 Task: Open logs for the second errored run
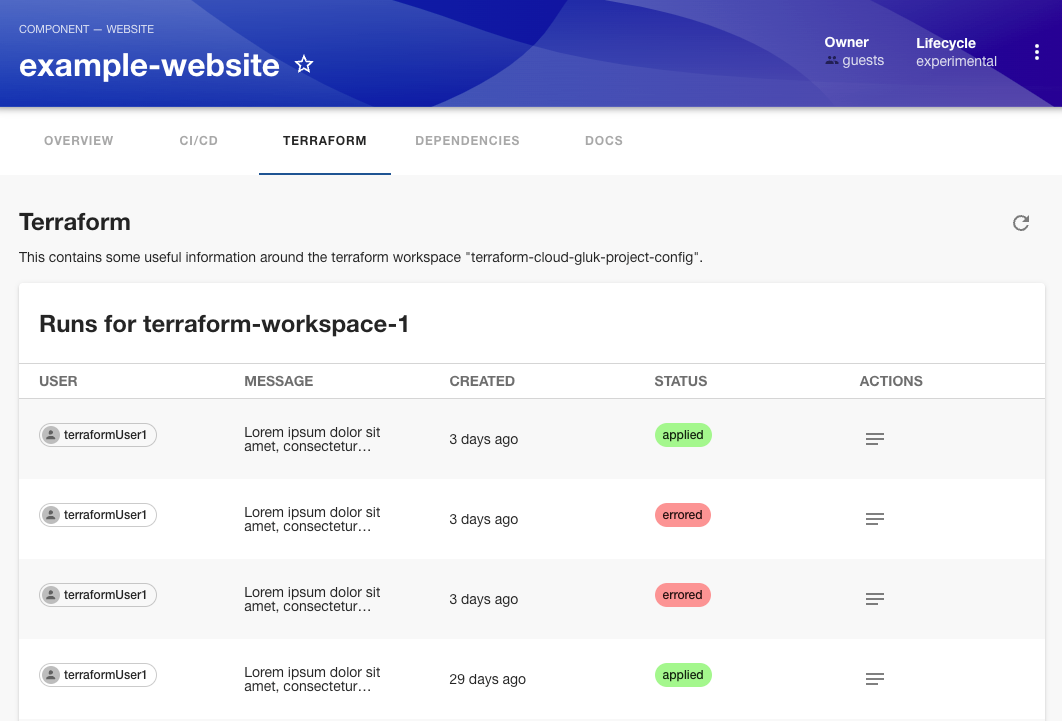(x=874, y=599)
